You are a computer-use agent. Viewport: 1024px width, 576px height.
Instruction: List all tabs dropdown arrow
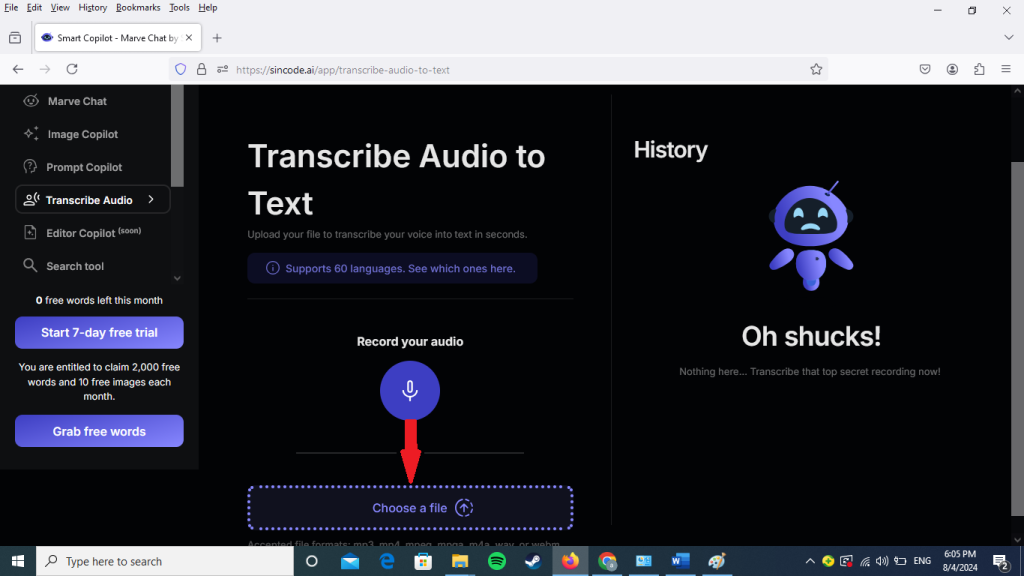[1008, 38]
